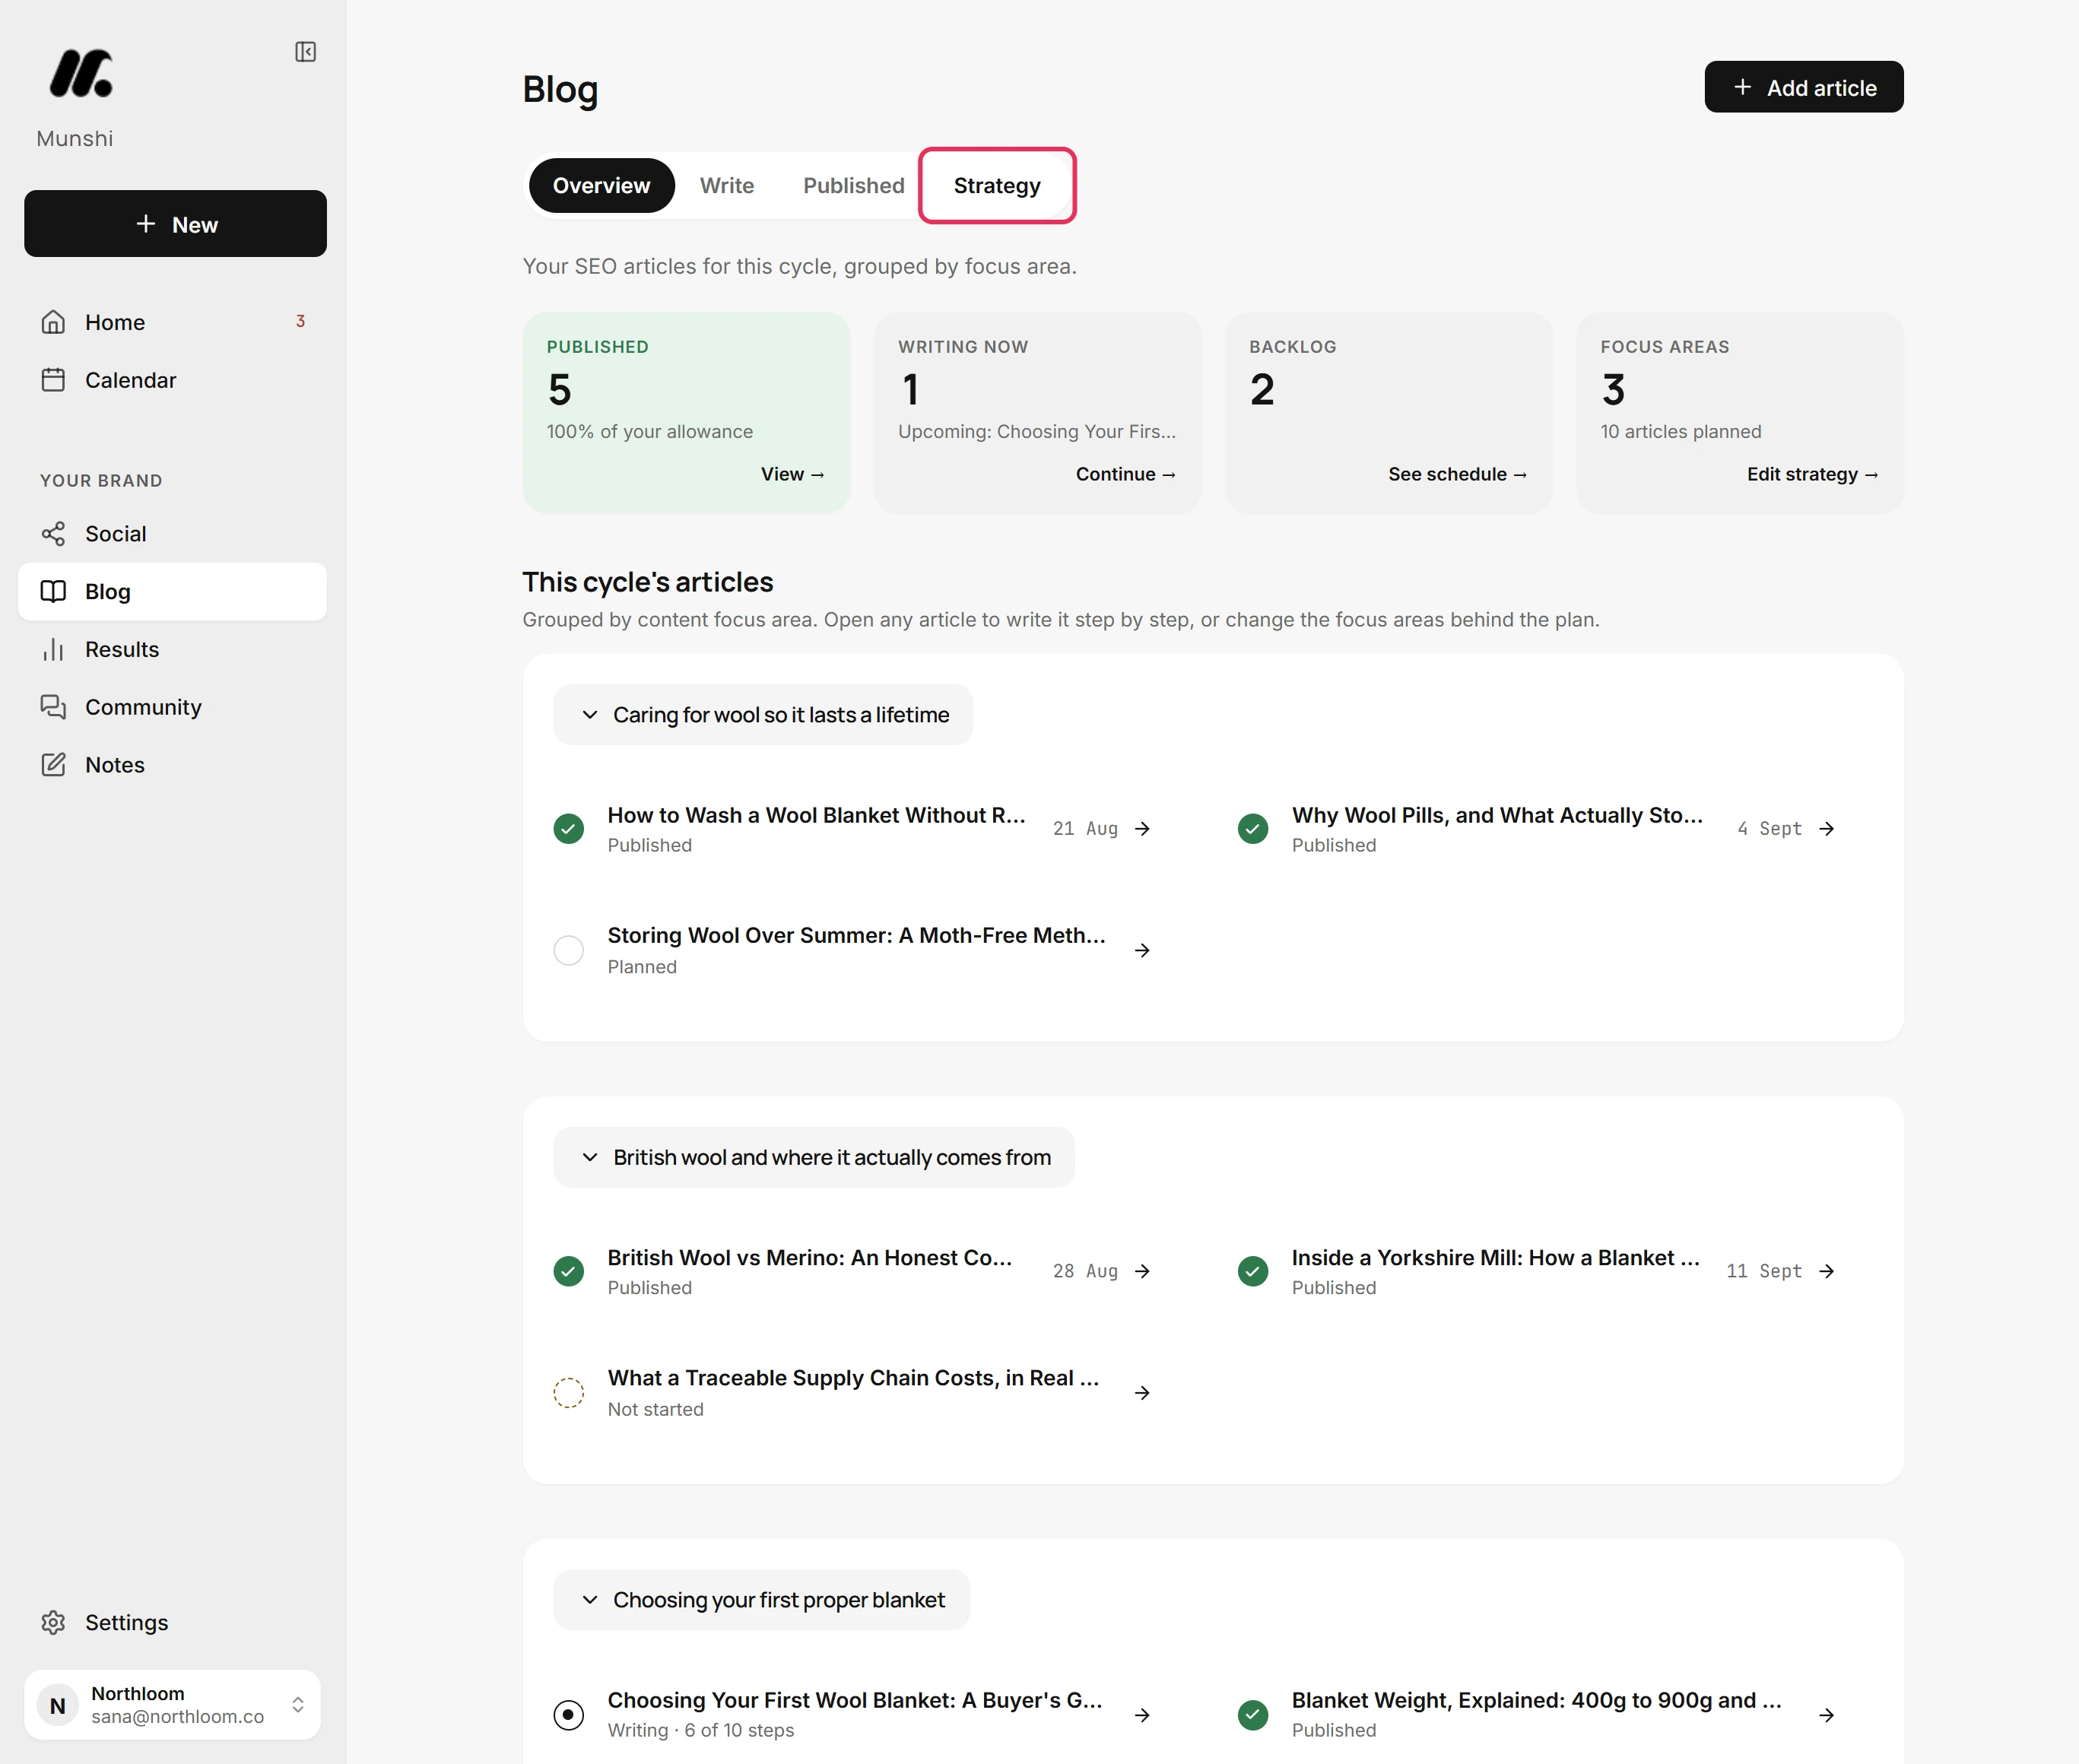The image size is (2079, 1764).
Task: Click the Community chat bubbles icon
Action: 53,707
